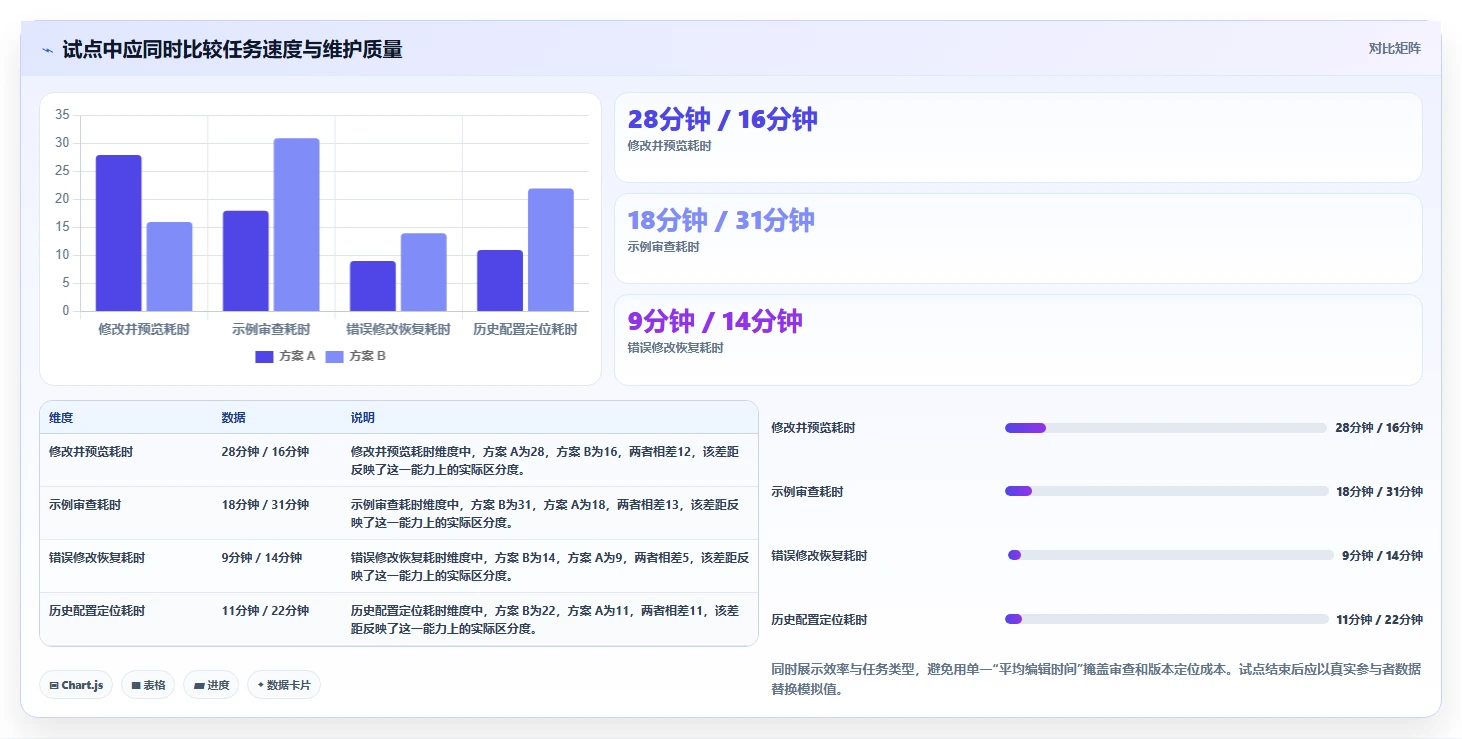Click description mentioning 两者相差12

(545, 461)
